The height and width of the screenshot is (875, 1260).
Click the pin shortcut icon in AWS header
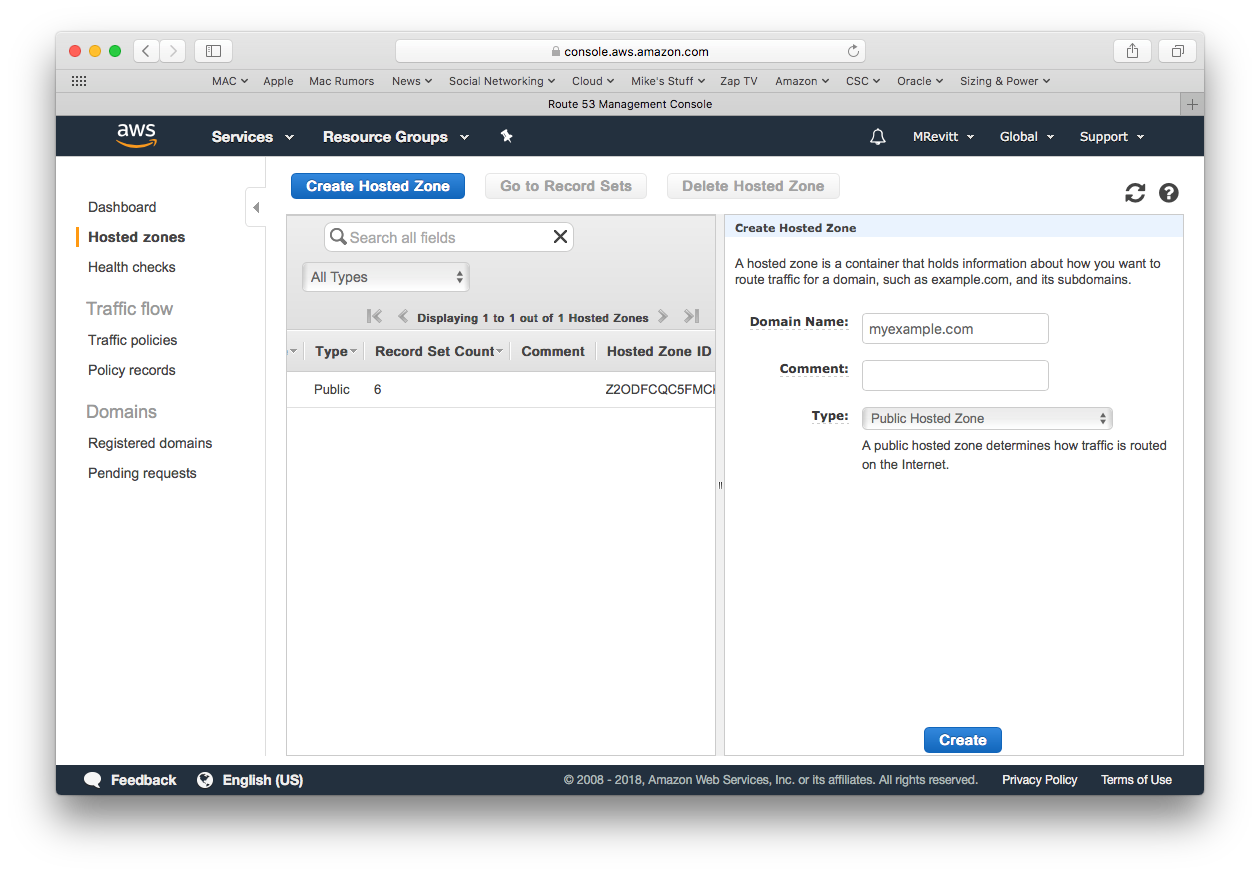pyautogui.click(x=506, y=136)
